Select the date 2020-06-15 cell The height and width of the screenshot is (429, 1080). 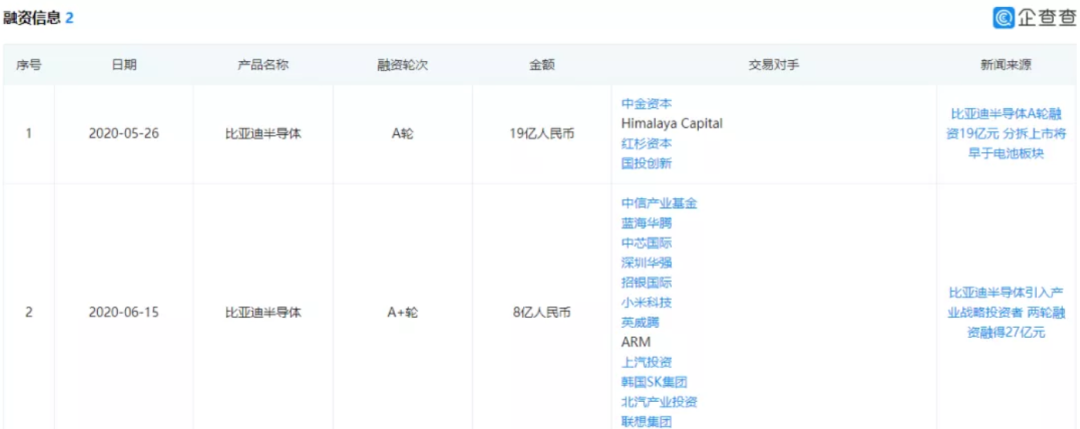[124, 313]
